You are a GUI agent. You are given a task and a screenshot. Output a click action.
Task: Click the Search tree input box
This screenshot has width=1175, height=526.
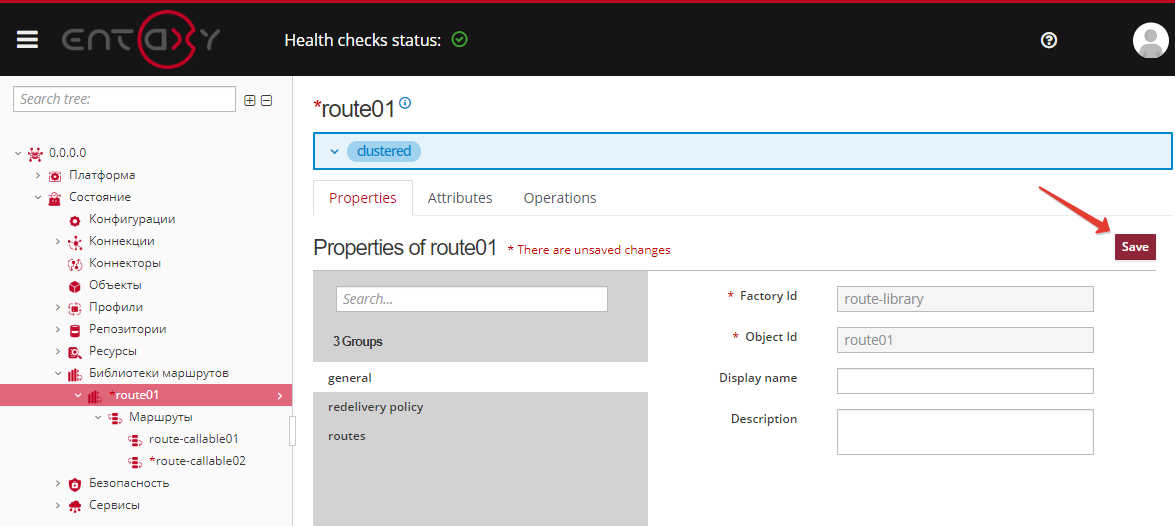(124, 99)
